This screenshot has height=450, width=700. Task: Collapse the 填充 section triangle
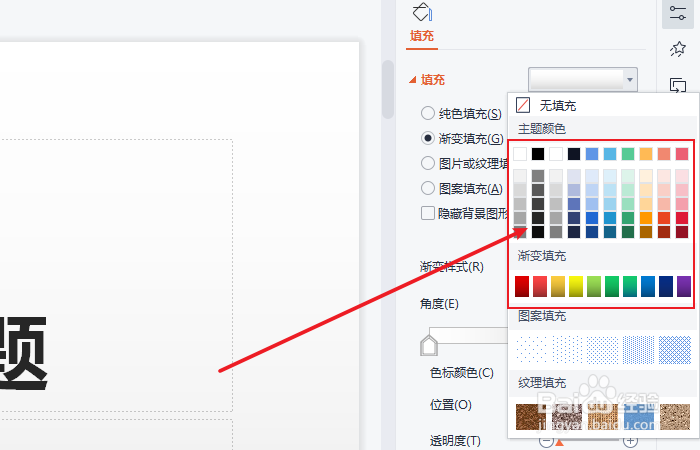412,80
